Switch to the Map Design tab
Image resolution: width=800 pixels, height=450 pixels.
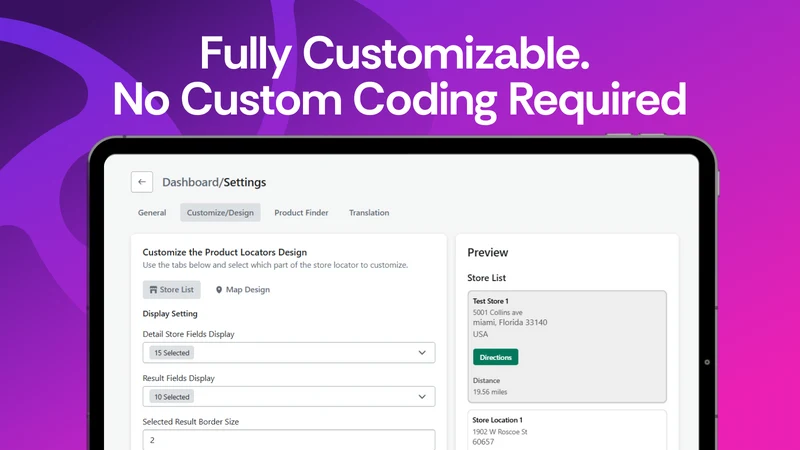click(x=243, y=290)
